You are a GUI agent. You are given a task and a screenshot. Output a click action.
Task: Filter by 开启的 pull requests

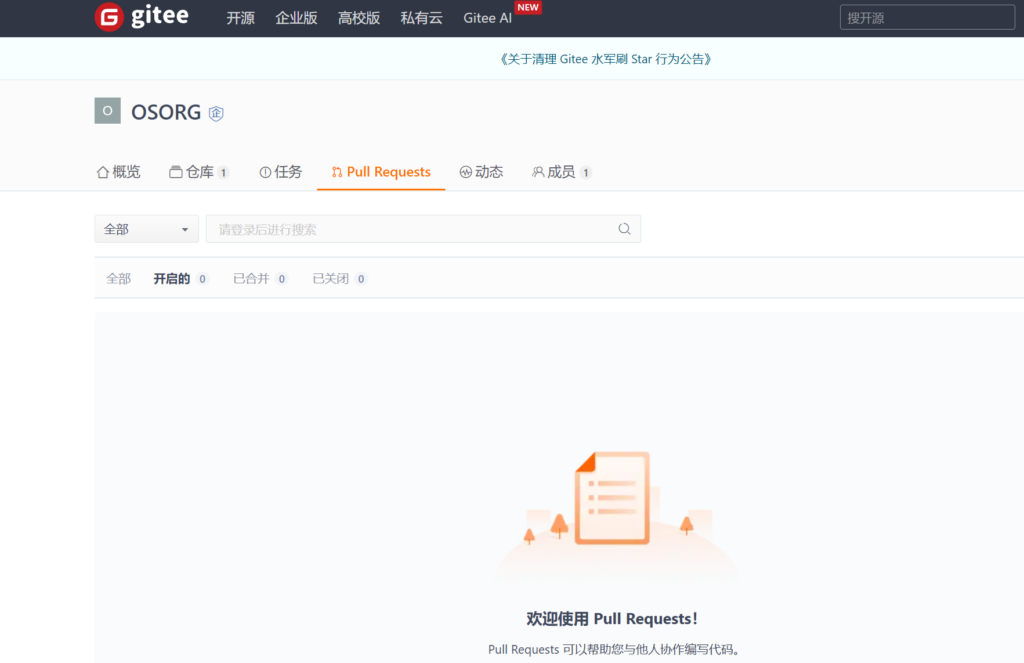[x=180, y=279]
